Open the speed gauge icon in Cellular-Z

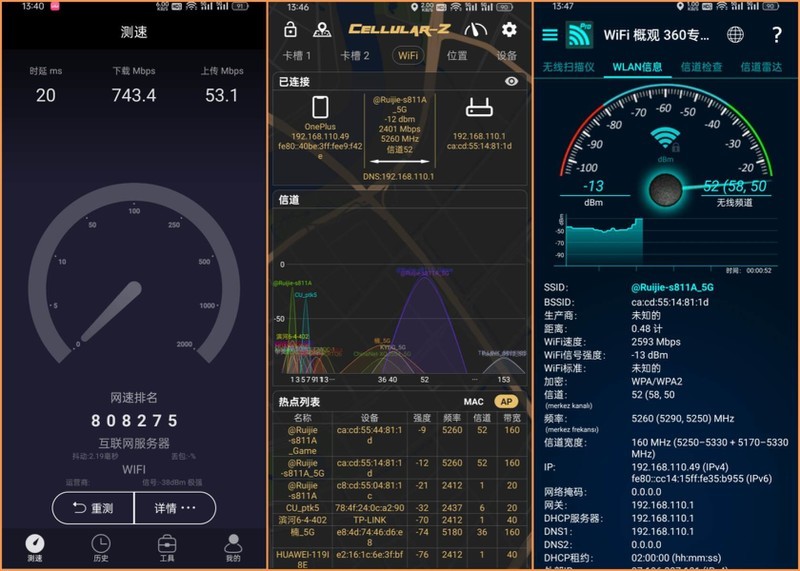pos(476,30)
